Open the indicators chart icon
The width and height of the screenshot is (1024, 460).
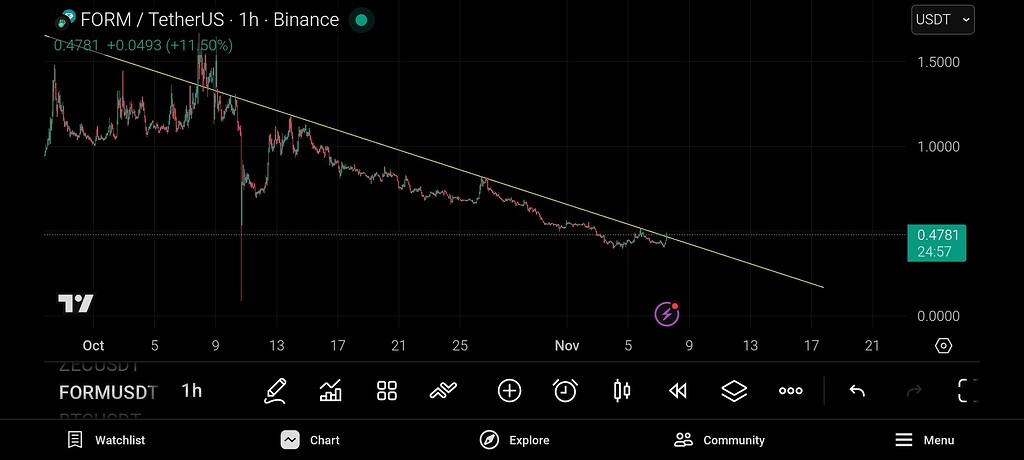pyautogui.click(x=330, y=391)
